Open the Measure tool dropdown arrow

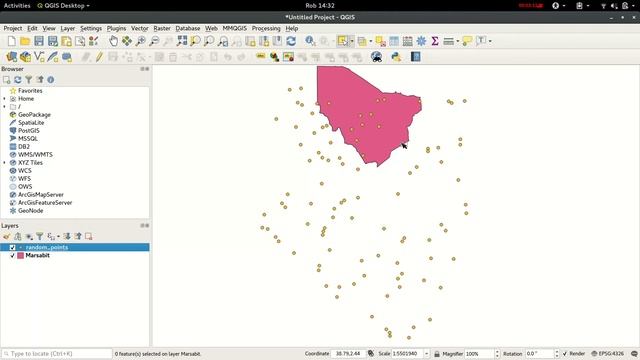pyautogui.click(x=458, y=41)
